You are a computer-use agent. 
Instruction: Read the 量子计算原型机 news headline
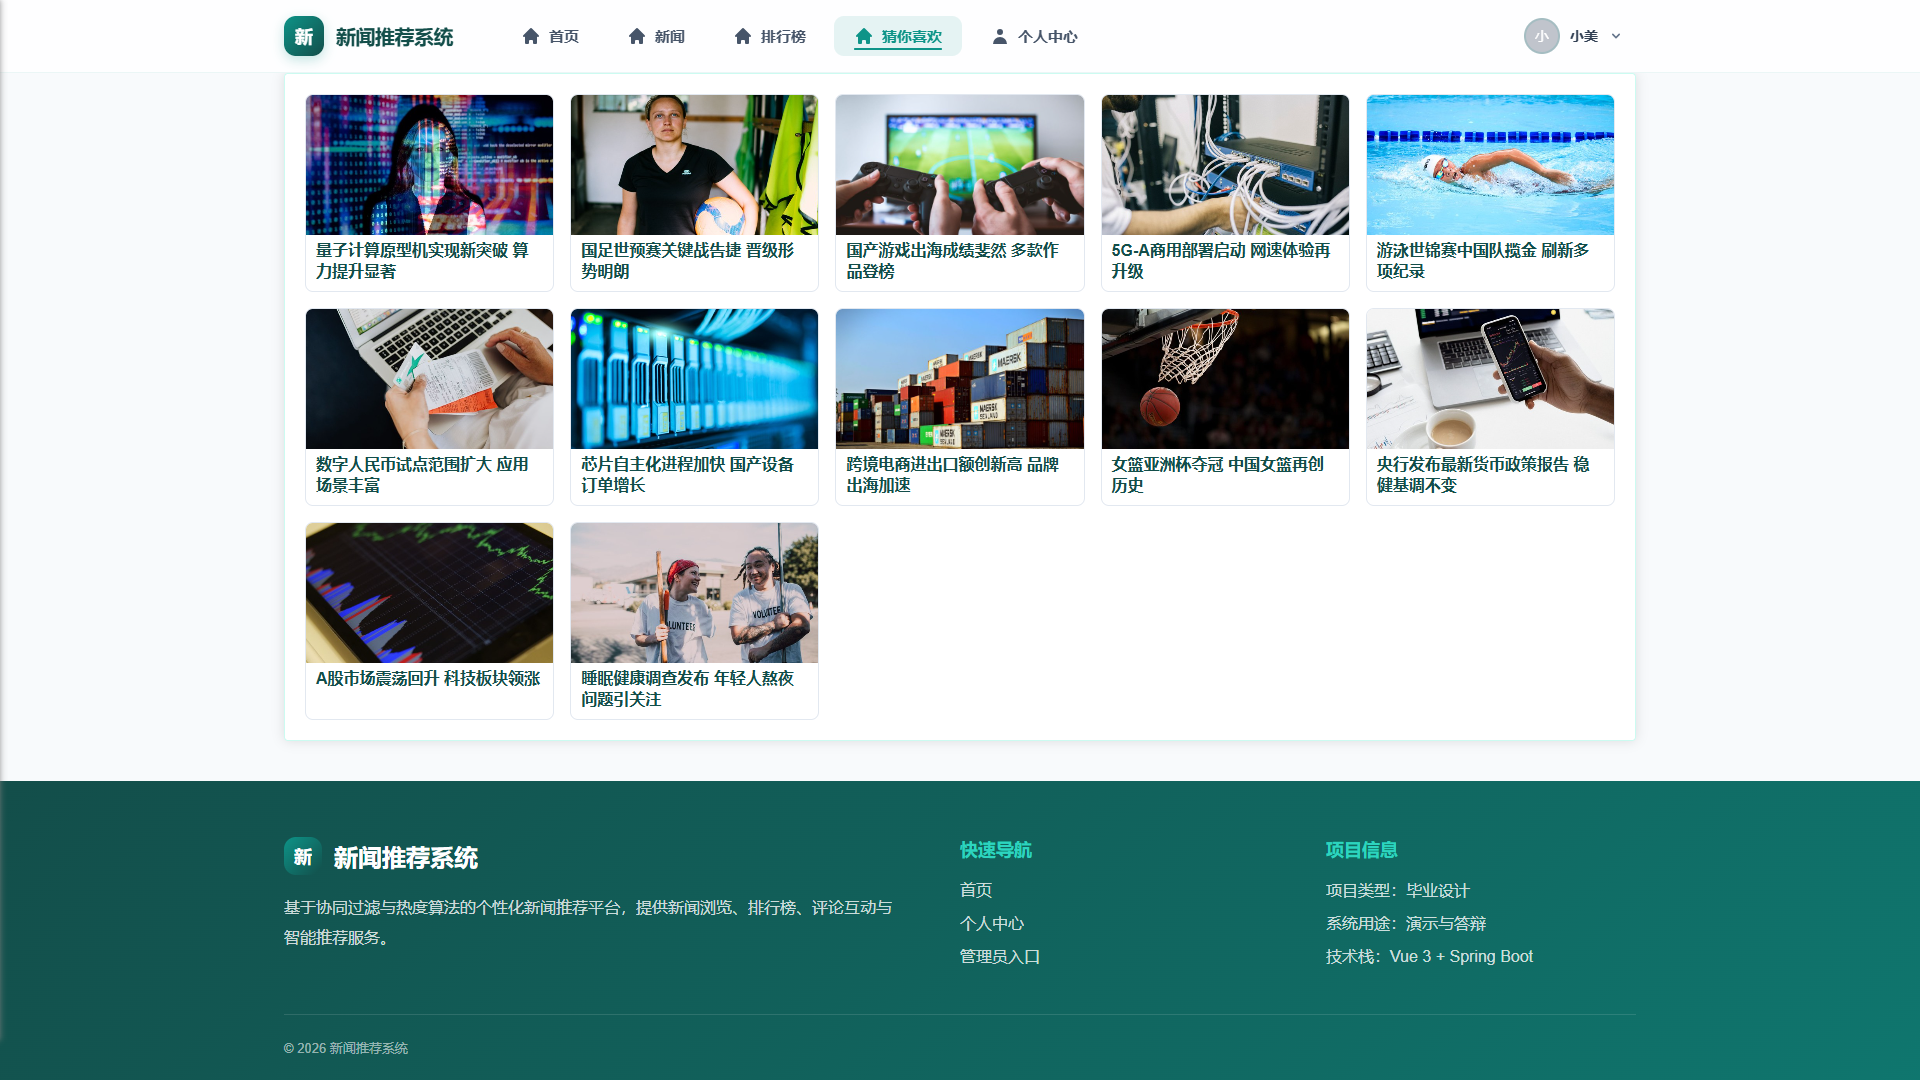(x=422, y=261)
